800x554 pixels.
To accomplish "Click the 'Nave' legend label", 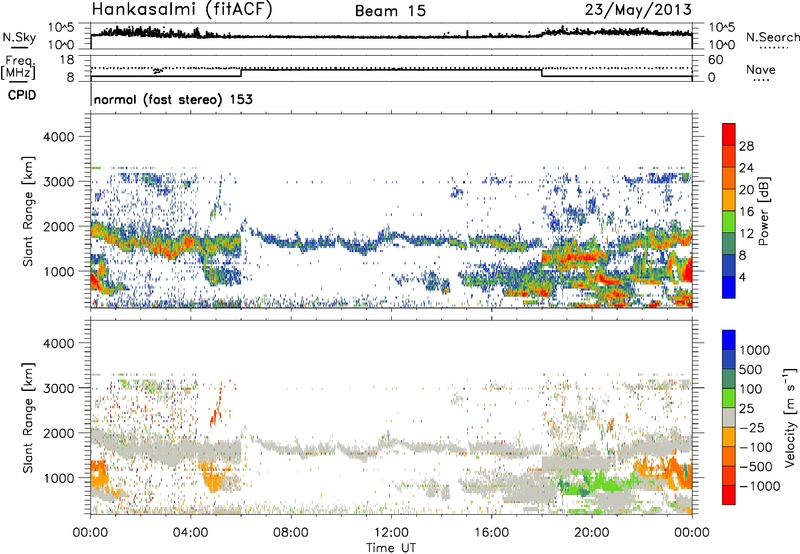I will 761,69.
